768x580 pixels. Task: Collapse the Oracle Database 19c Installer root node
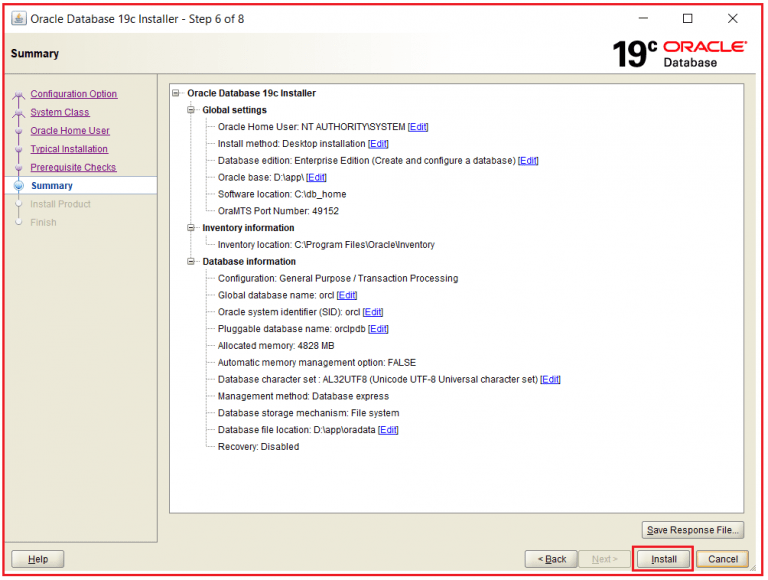pyautogui.click(x=177, y=93)
